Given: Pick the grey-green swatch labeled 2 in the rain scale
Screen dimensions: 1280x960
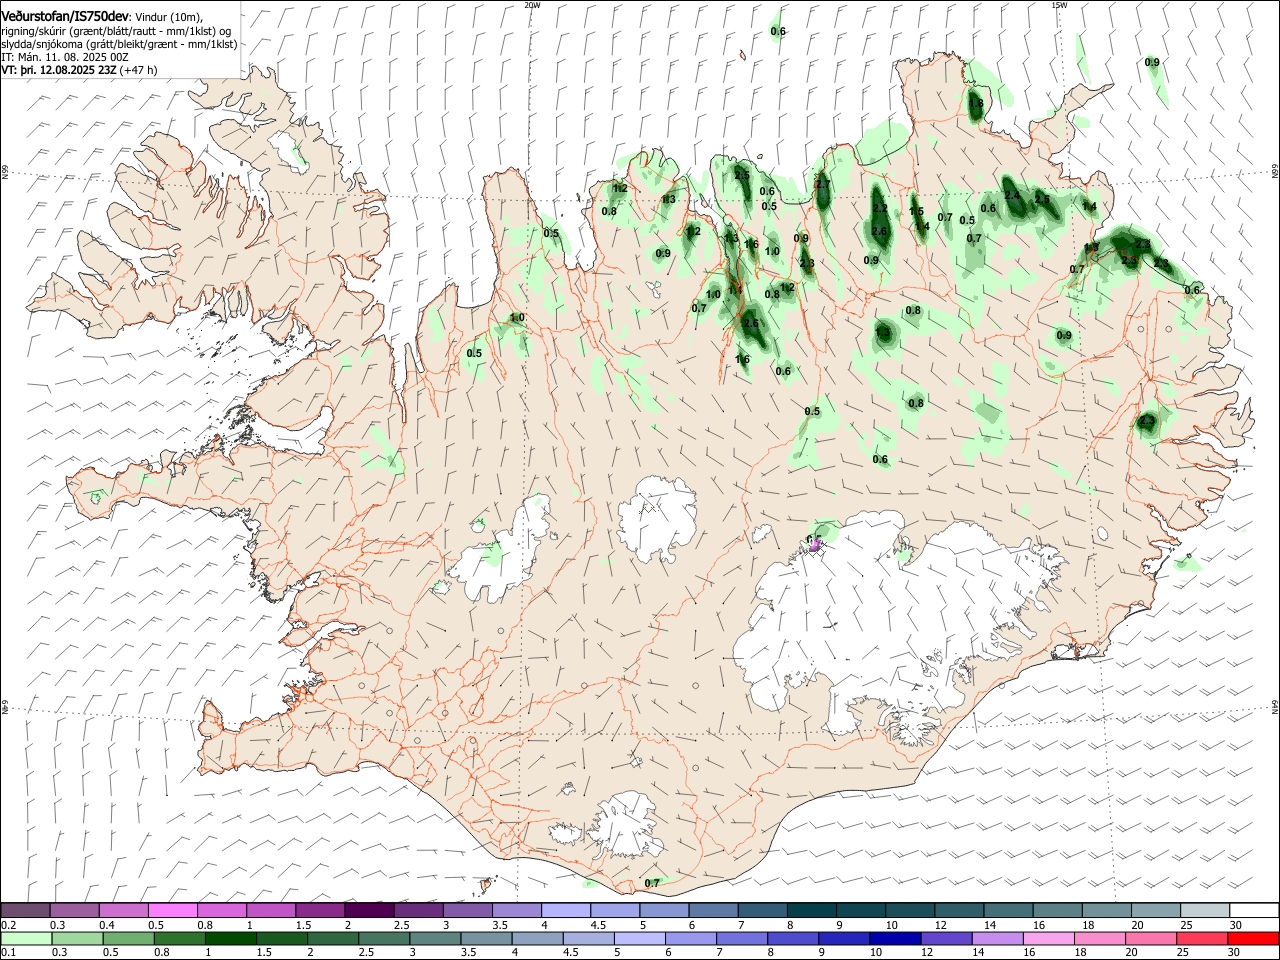Looking at the screenshot, I should click(x=333, y=938).
